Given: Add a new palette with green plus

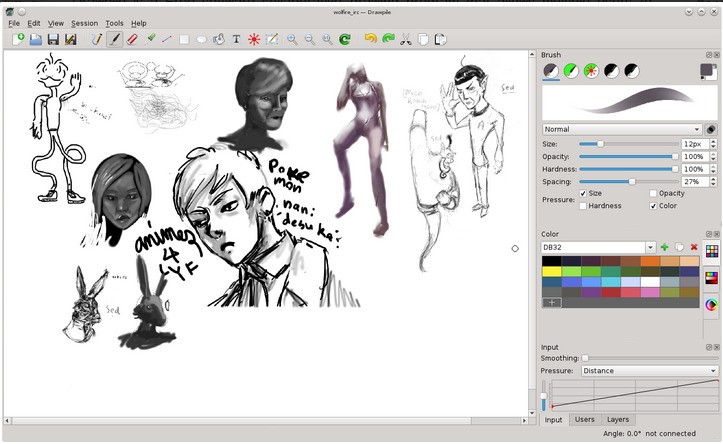Looking at the screenshot, I should (664, 248).
